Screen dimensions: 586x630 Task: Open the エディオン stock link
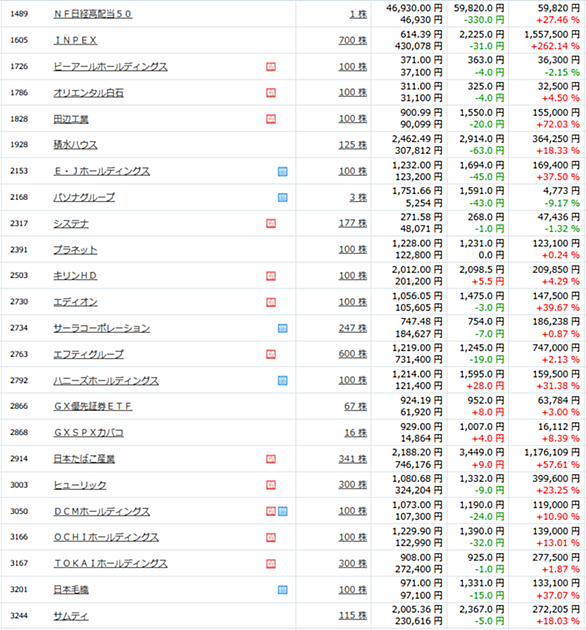tap(76, 302)
